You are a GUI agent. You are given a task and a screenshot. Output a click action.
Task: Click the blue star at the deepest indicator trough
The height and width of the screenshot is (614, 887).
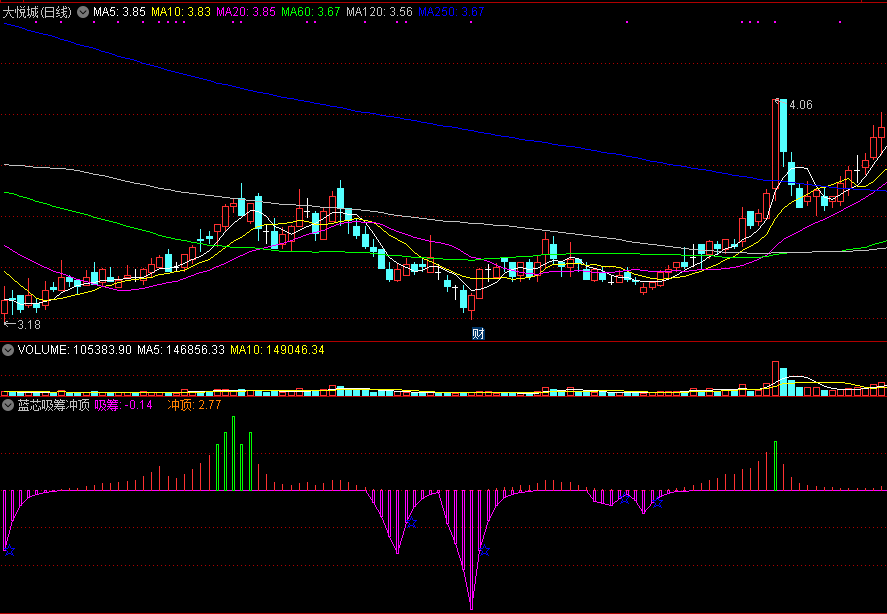coord(484,549)
